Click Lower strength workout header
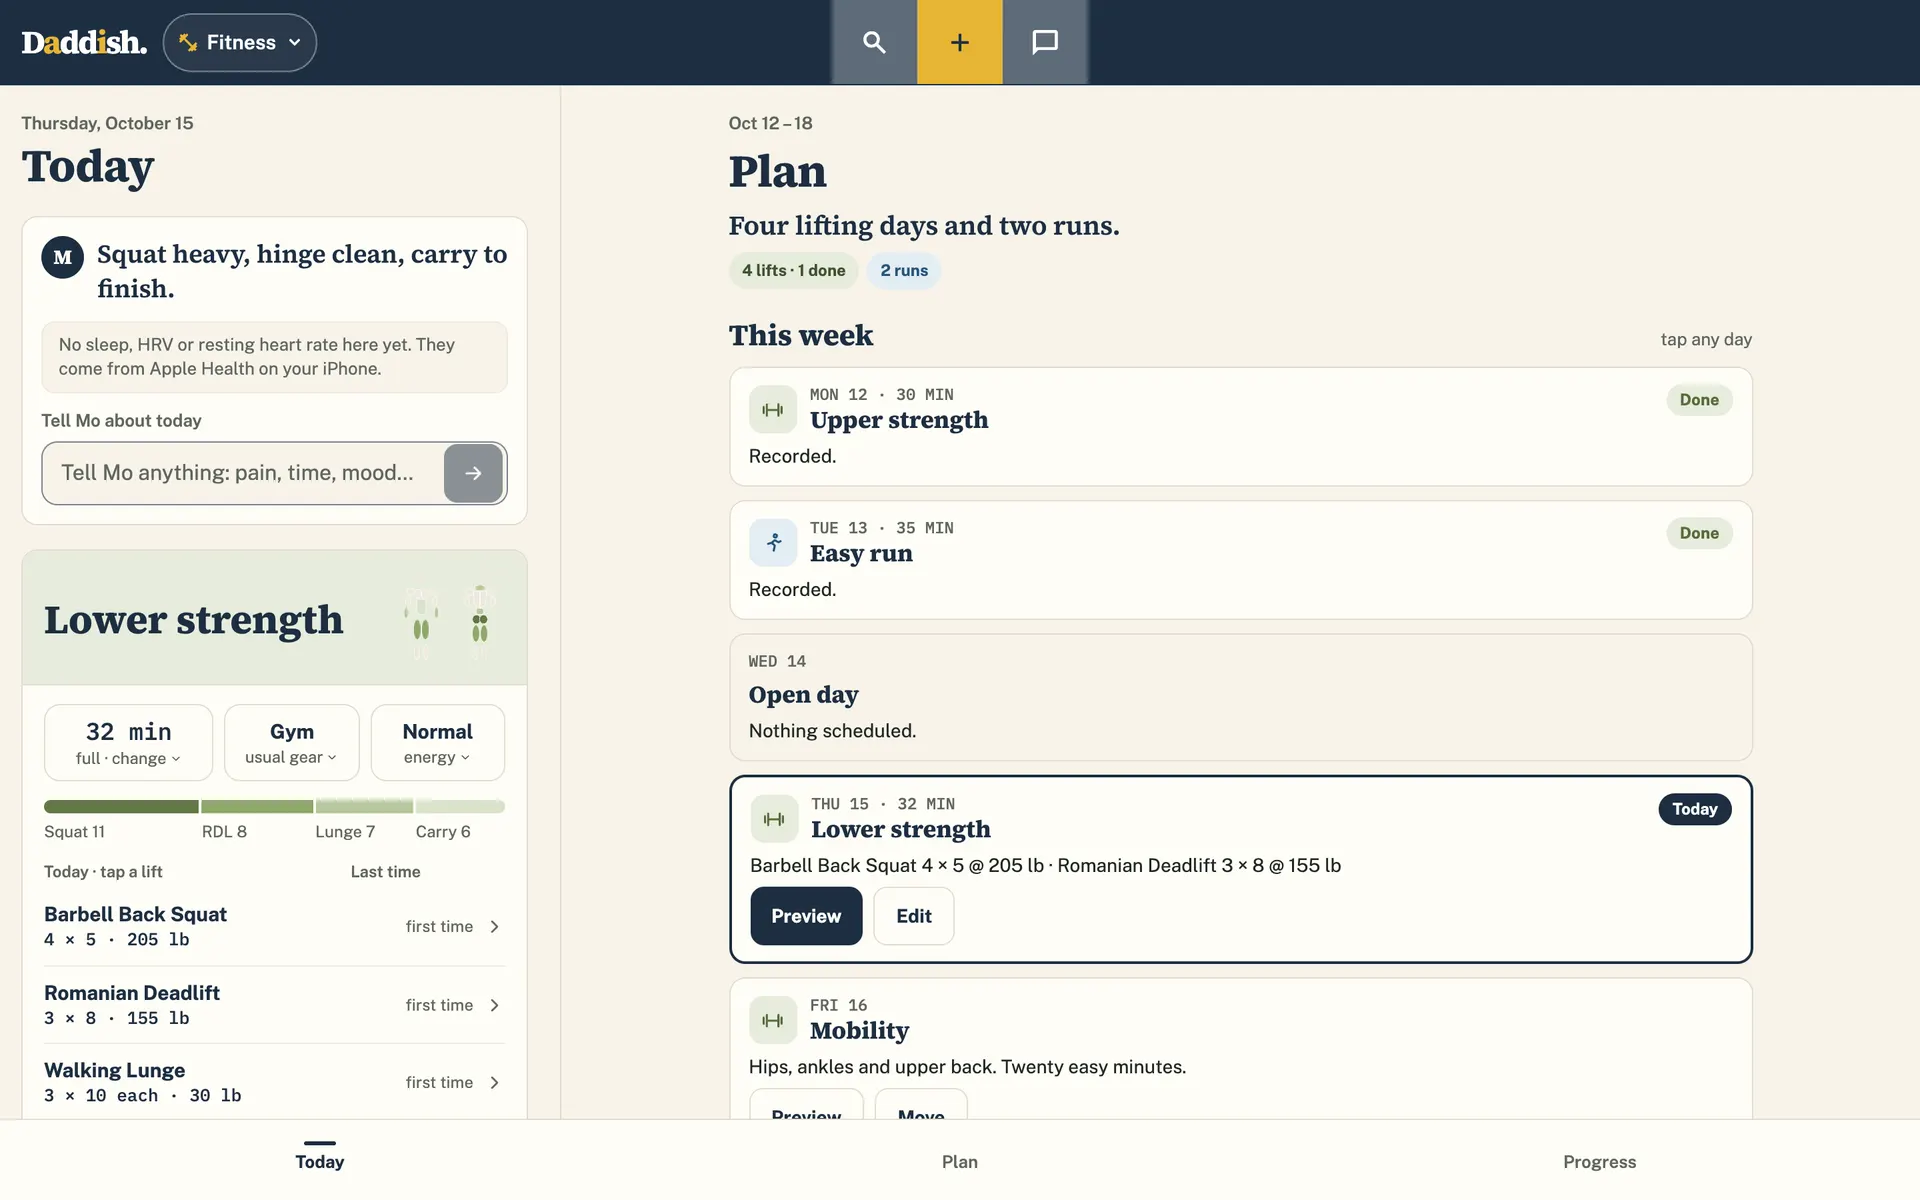This screenshot has height=1200, width=1920. click(274, 618)
